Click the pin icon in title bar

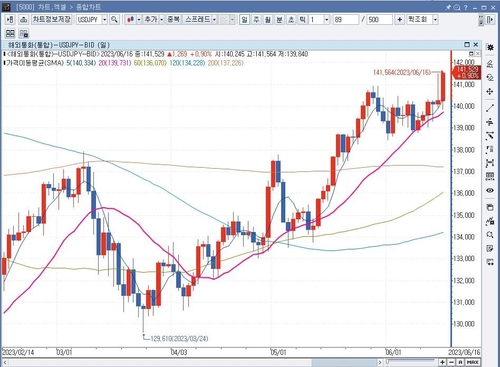(x=448, y=7)
